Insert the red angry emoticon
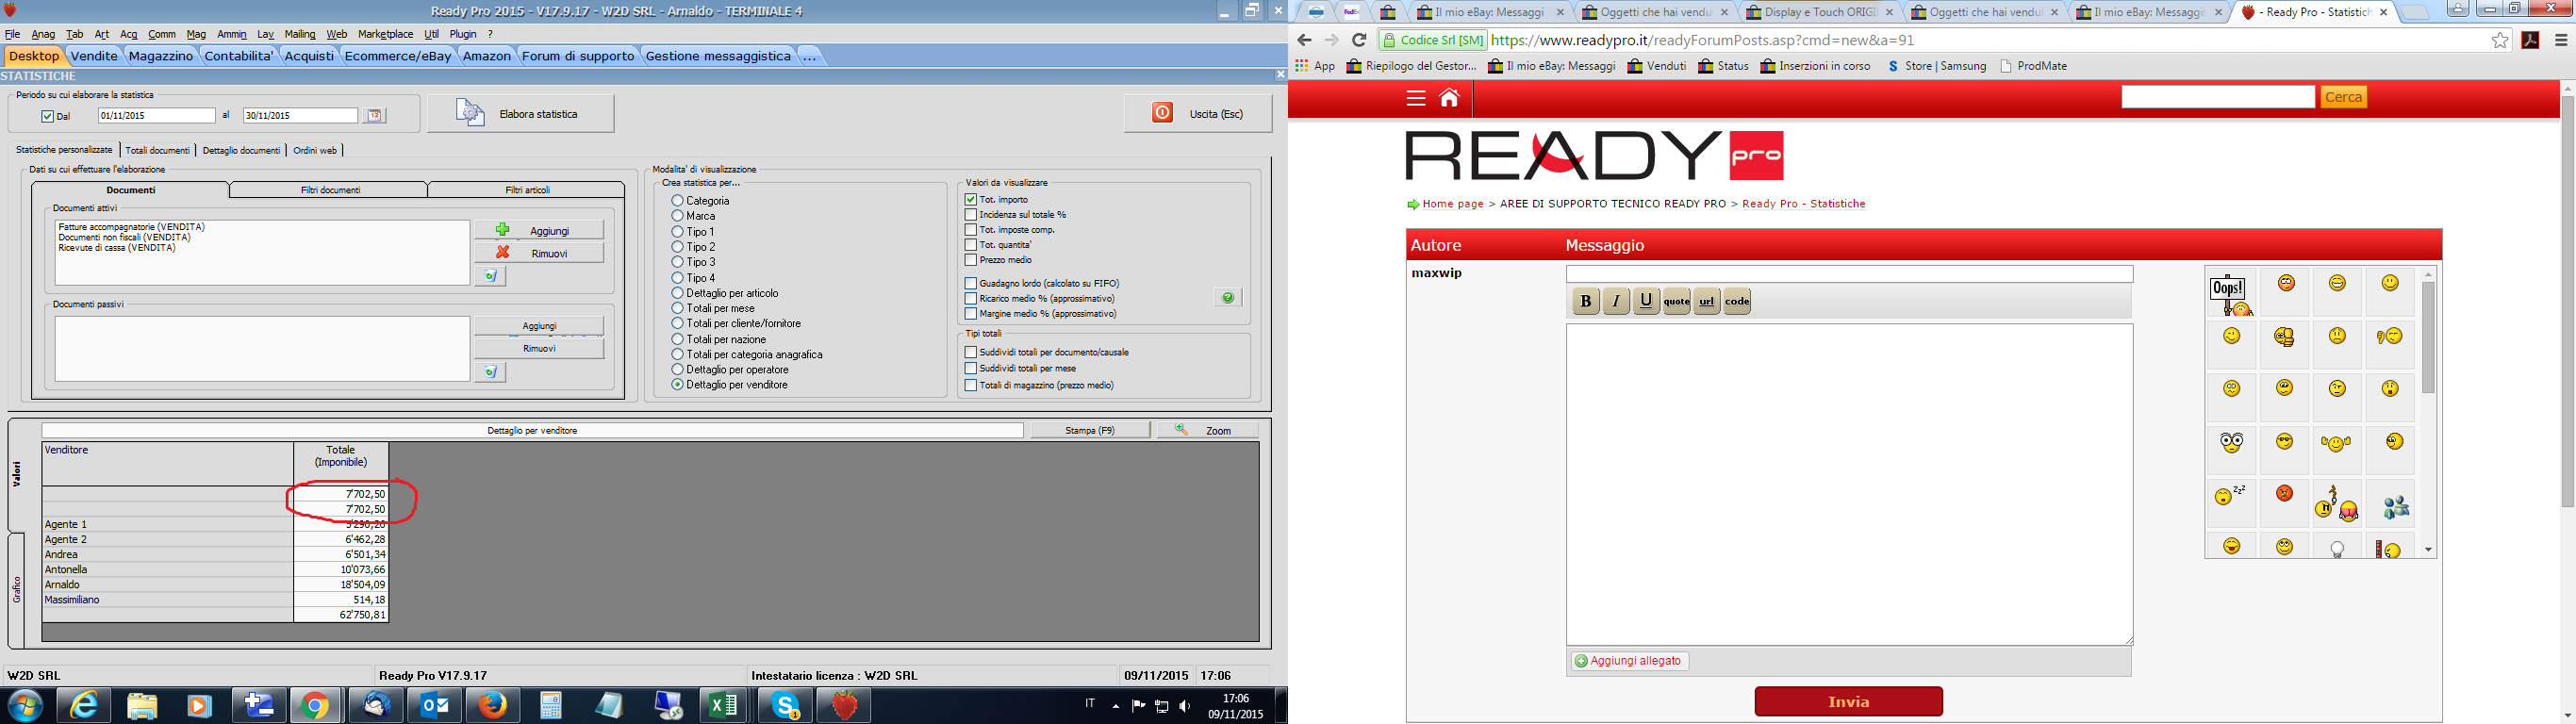 click(x=2284, y=493)
